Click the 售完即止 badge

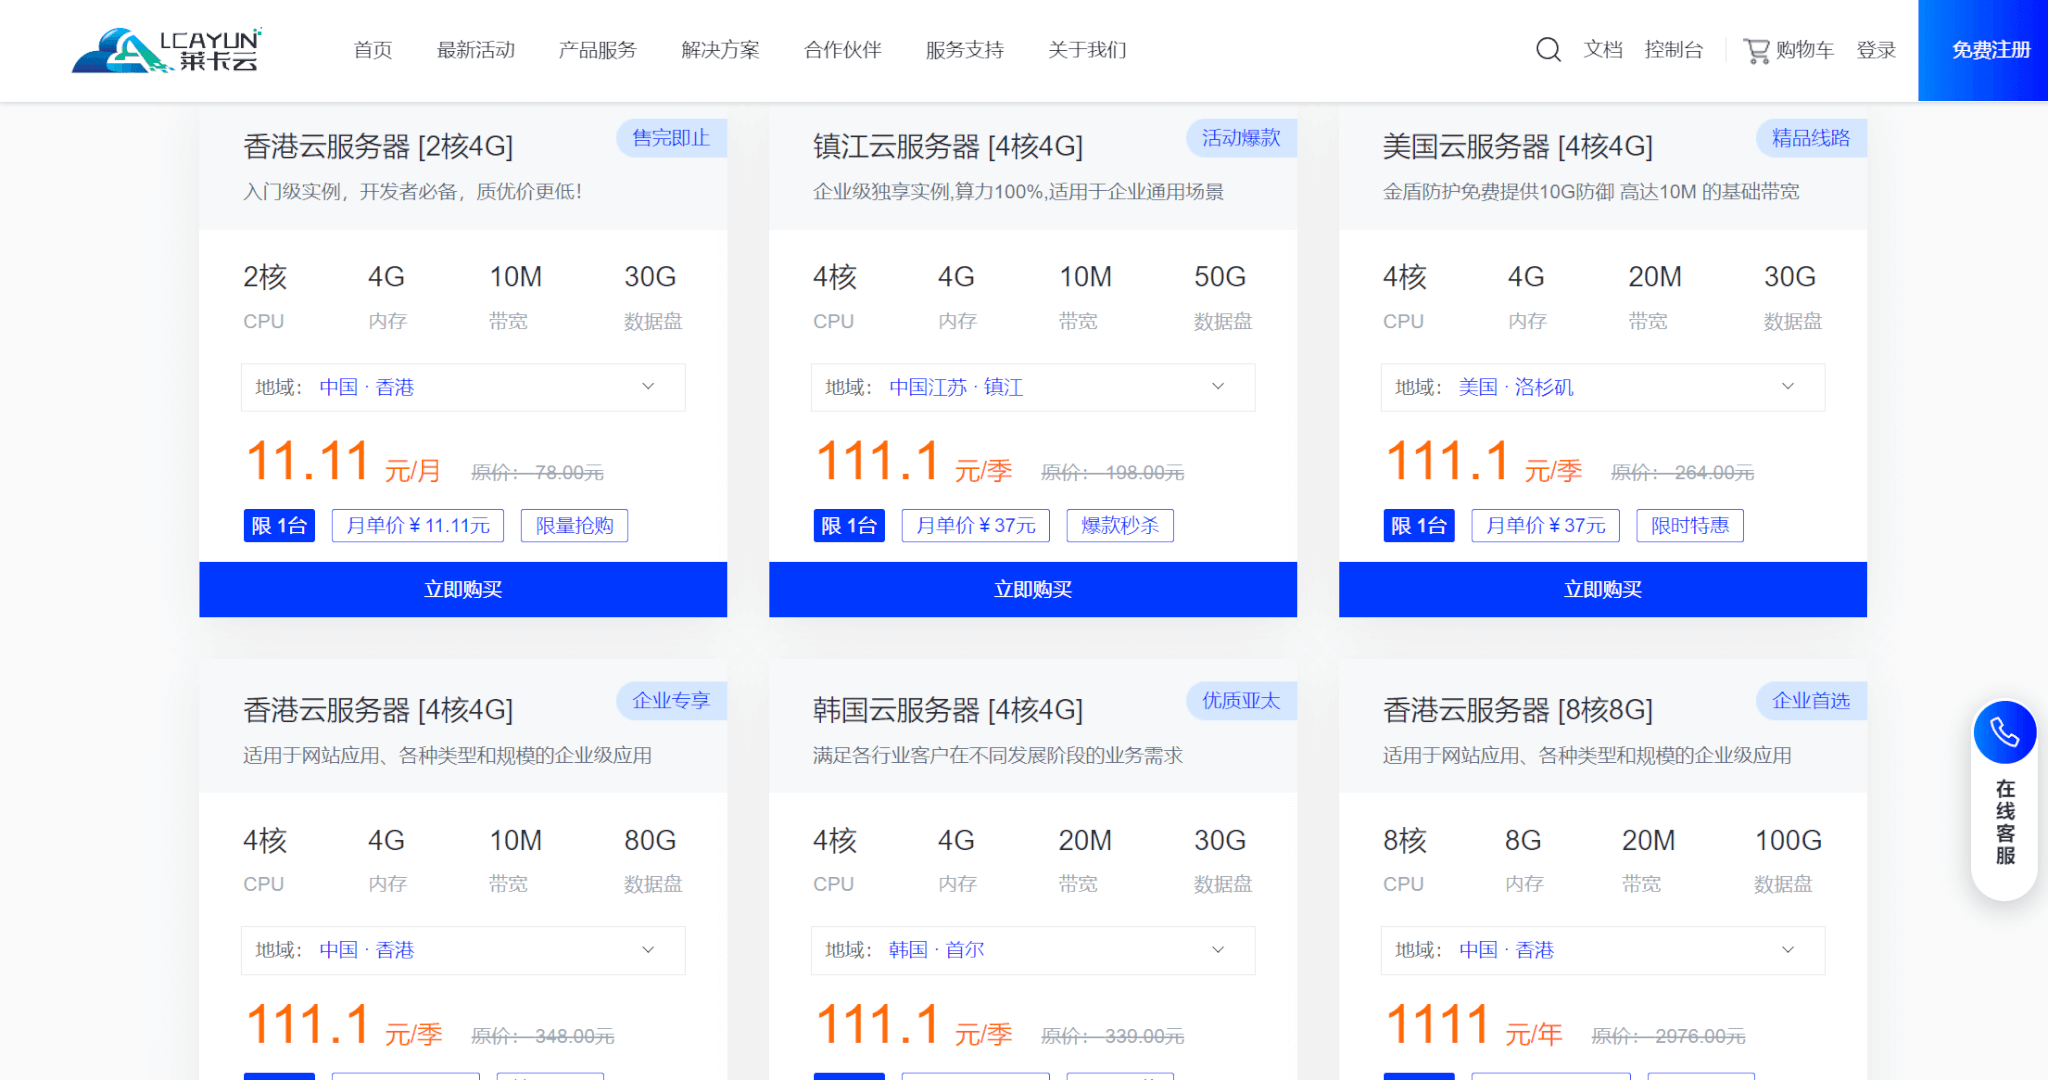[671, 138]
